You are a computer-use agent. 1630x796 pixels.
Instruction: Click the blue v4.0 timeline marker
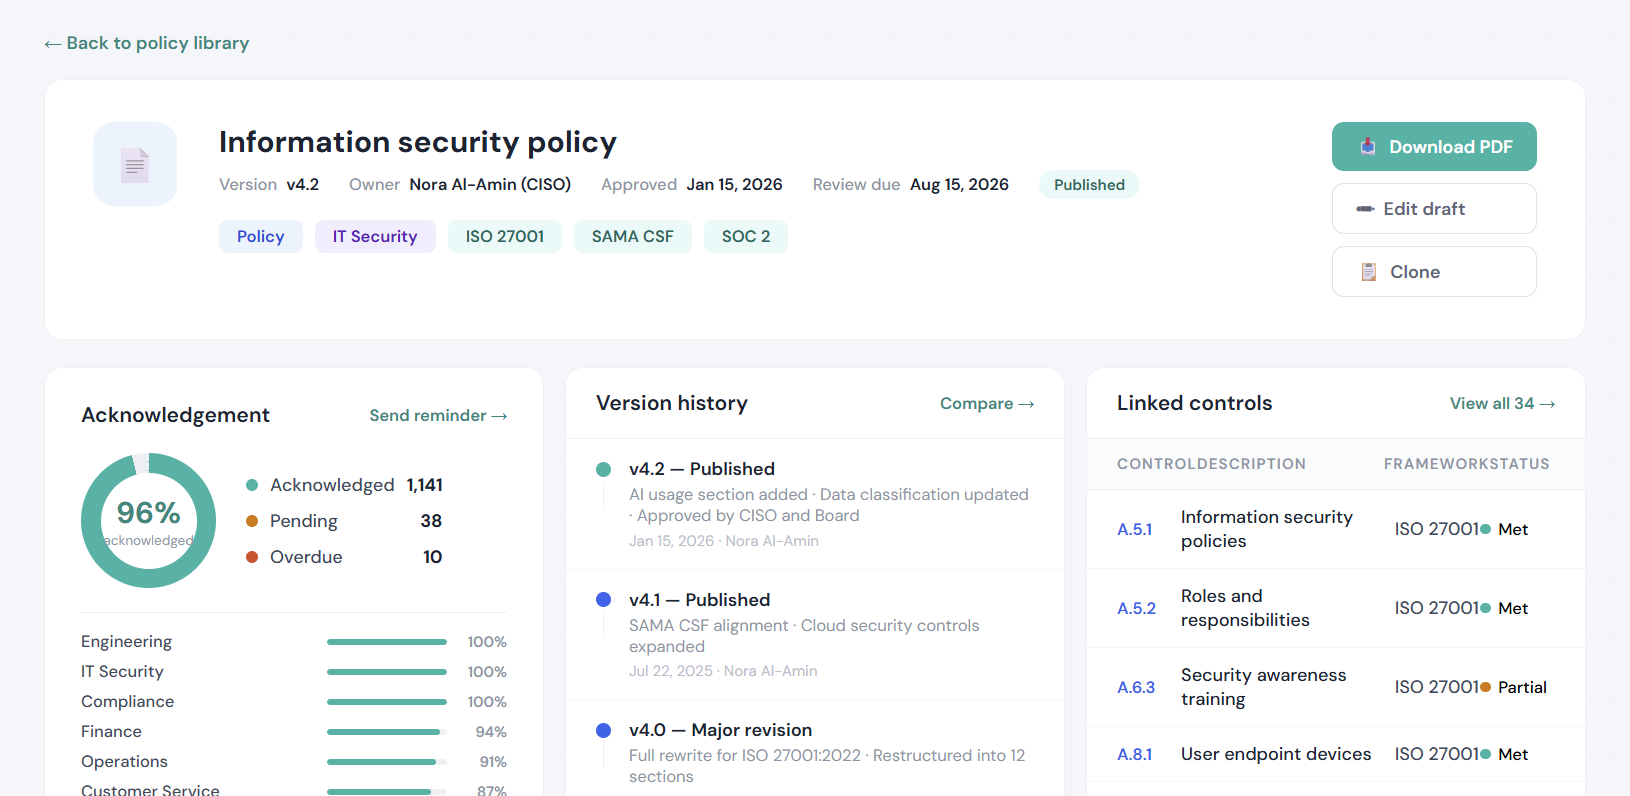pos(603,730)
